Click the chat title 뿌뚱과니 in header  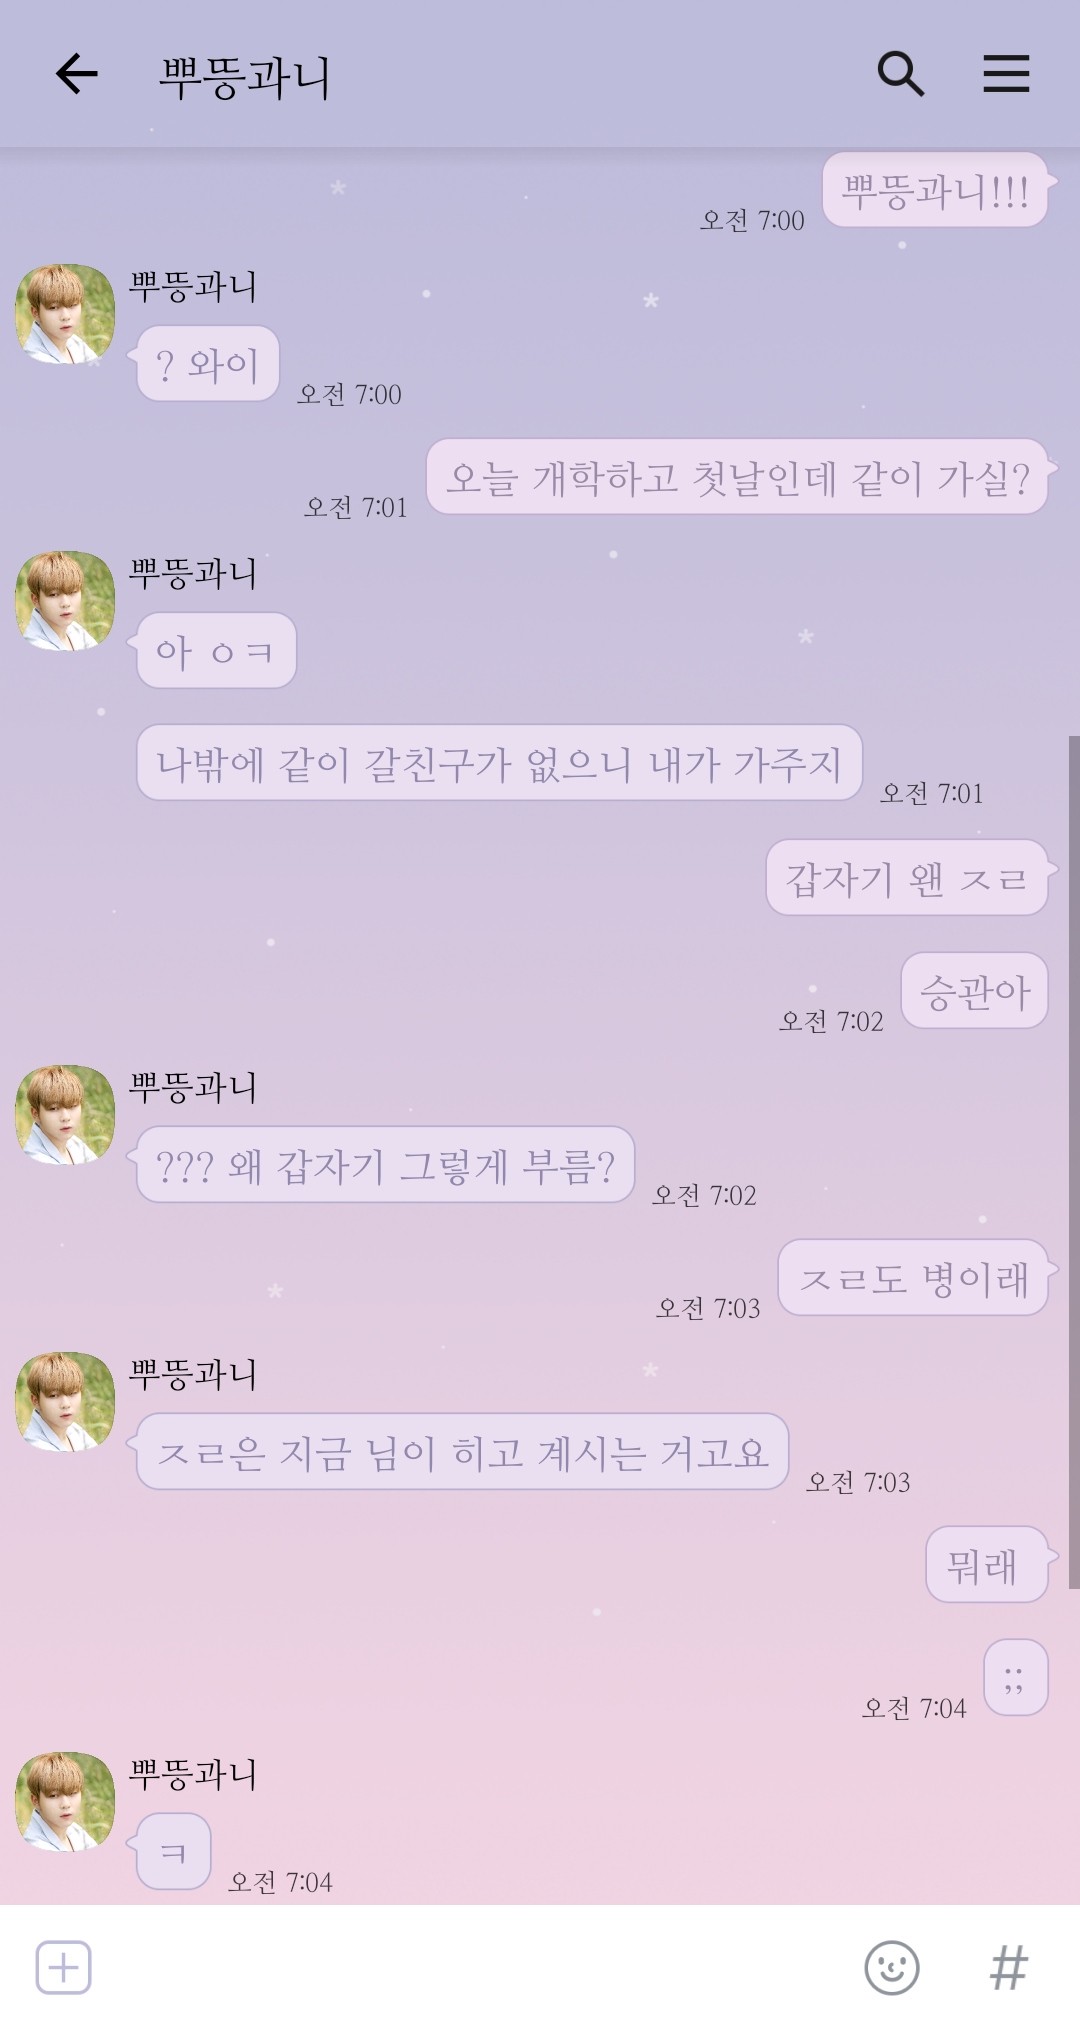click(245, 76)
